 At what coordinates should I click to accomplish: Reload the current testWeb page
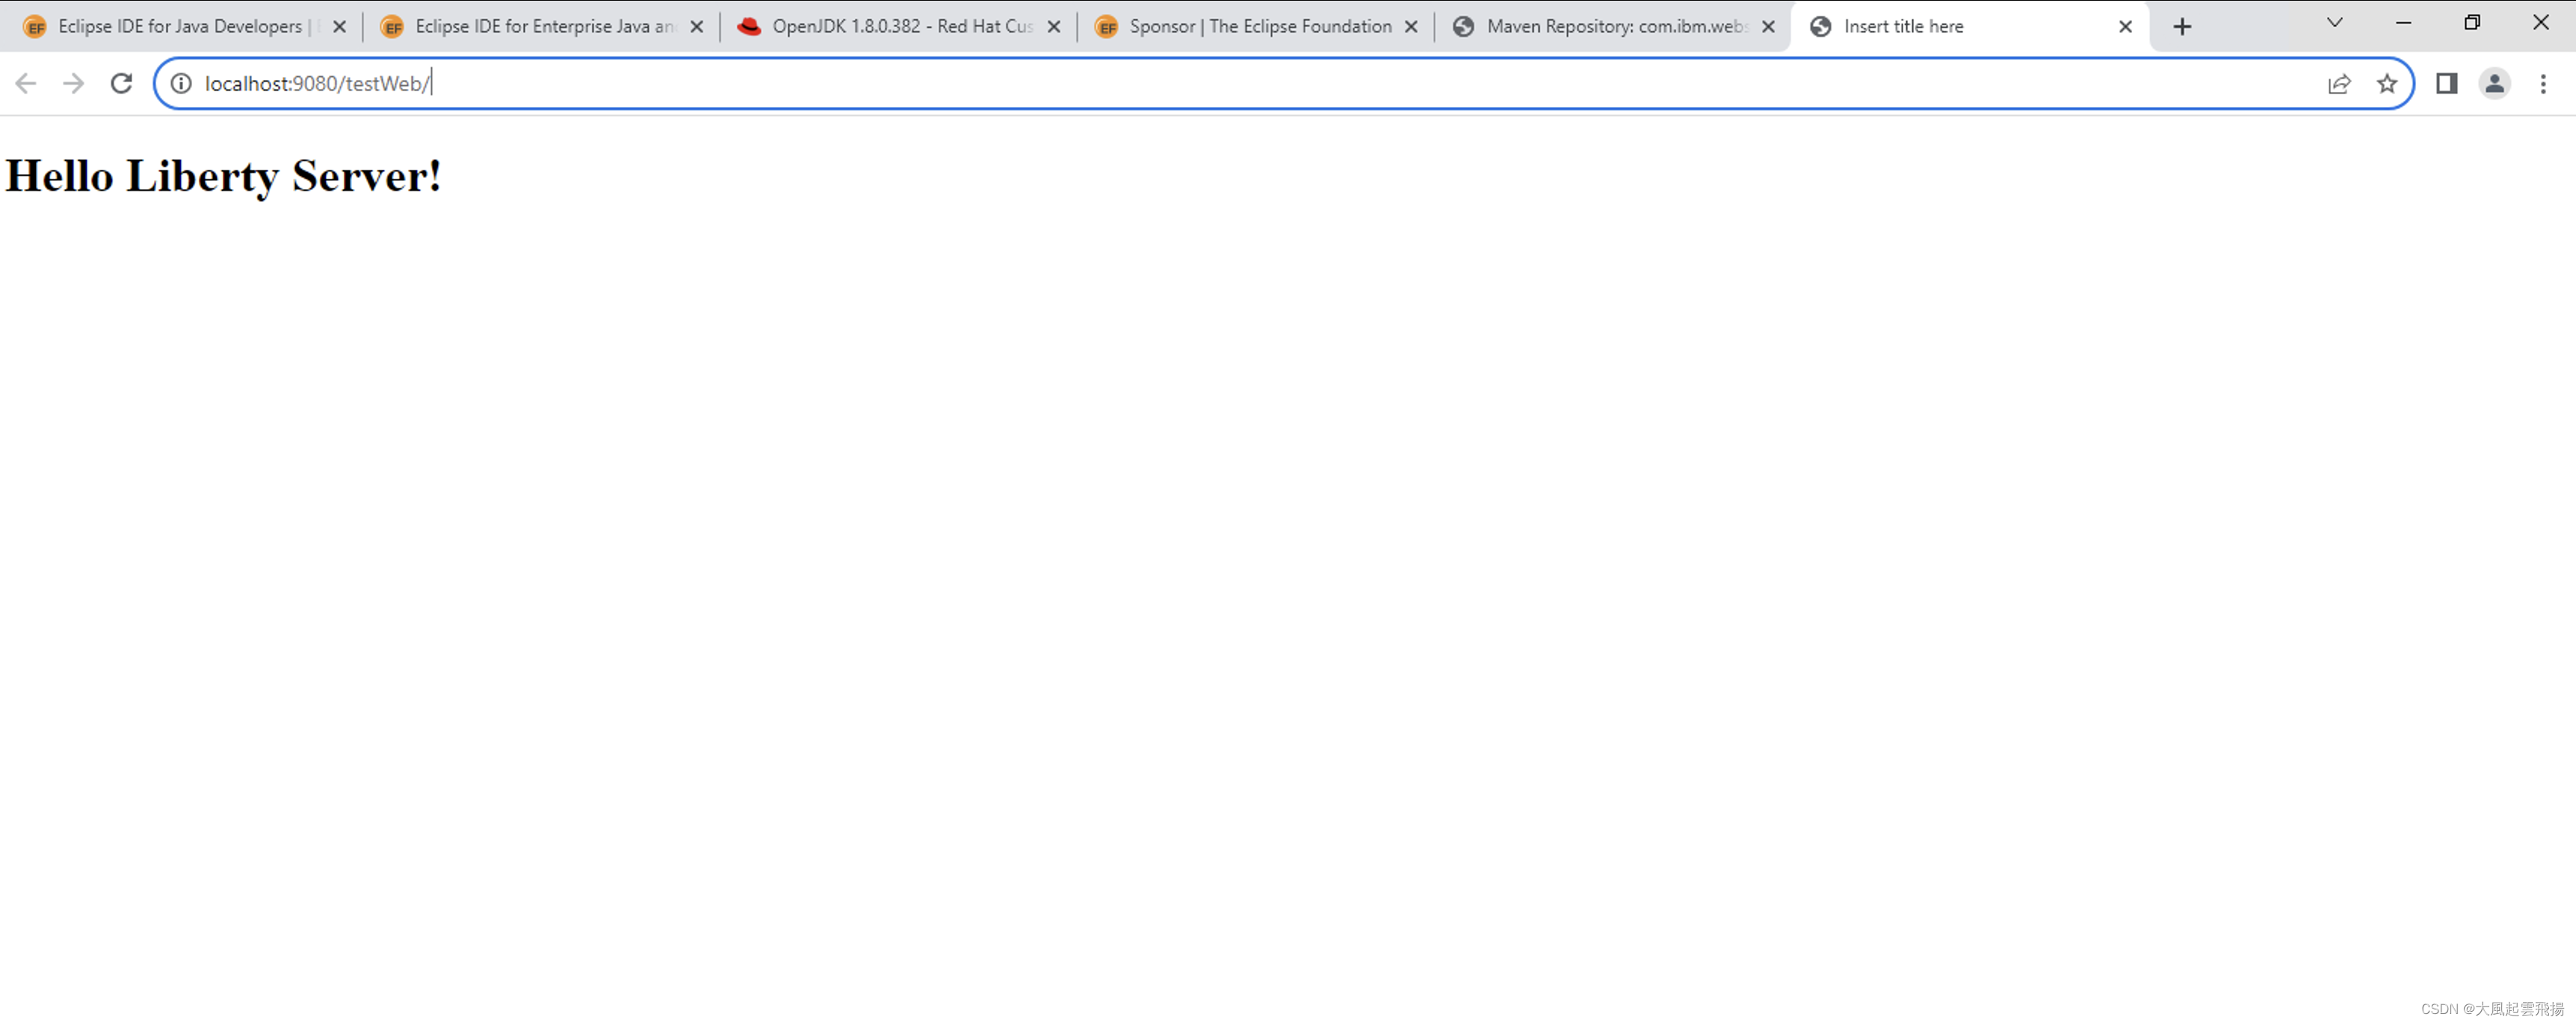click(121, 84)
